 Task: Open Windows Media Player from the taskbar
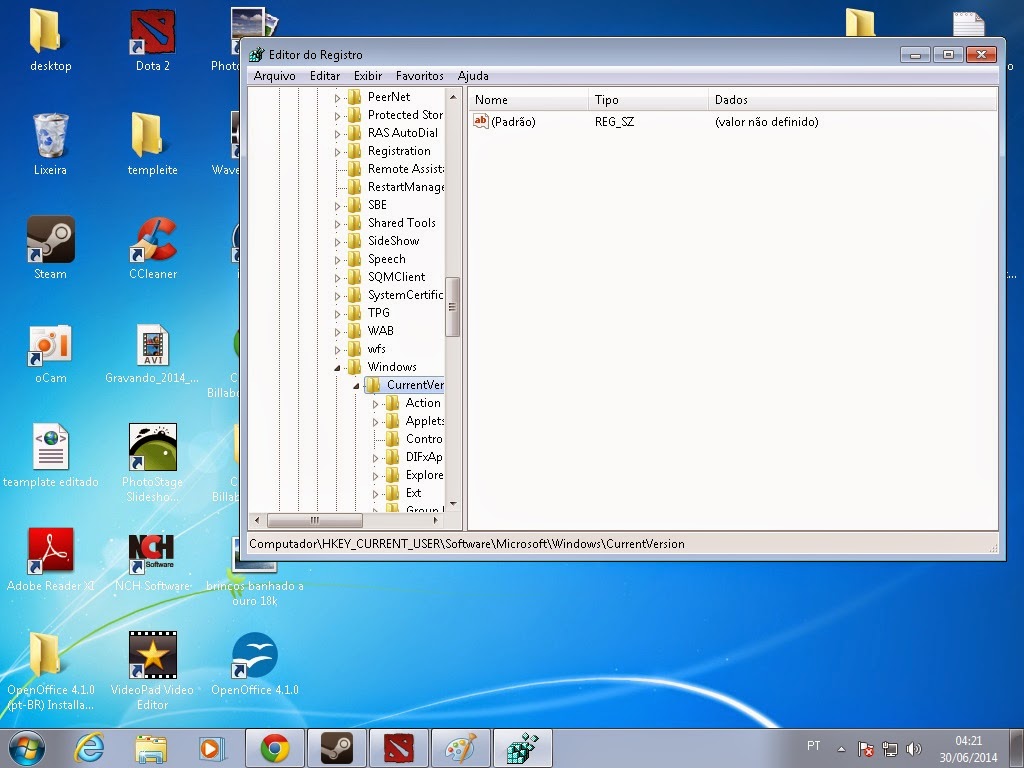212,748
